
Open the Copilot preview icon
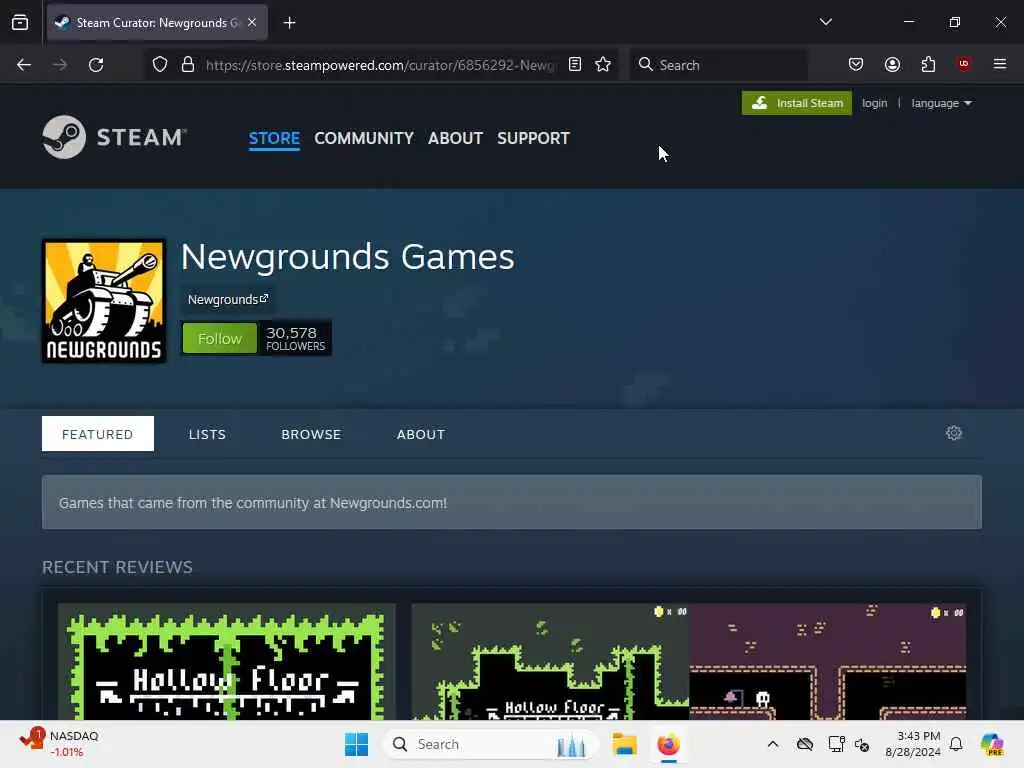click(992, 744)
